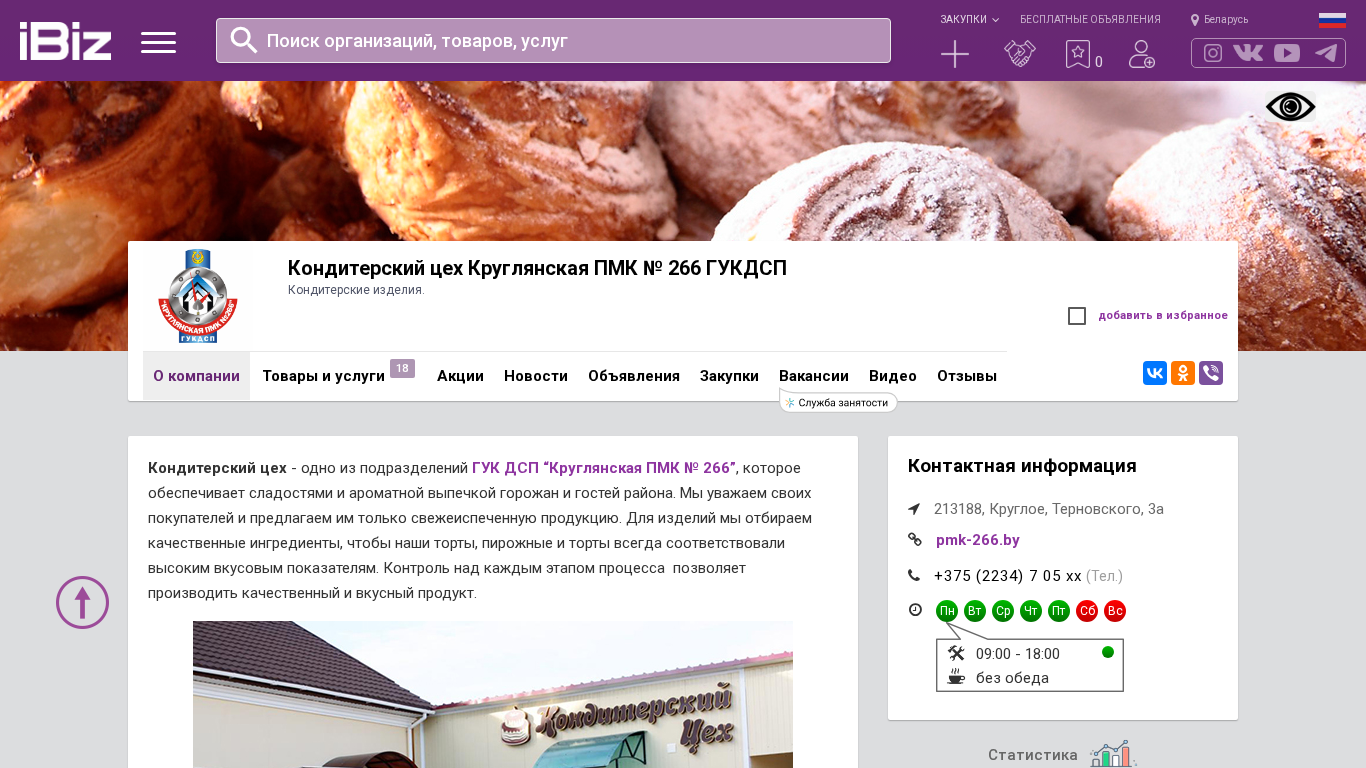Select Thursday (Чт) schedule day
Viewport: 1366px width, 768px height.
1031,611
